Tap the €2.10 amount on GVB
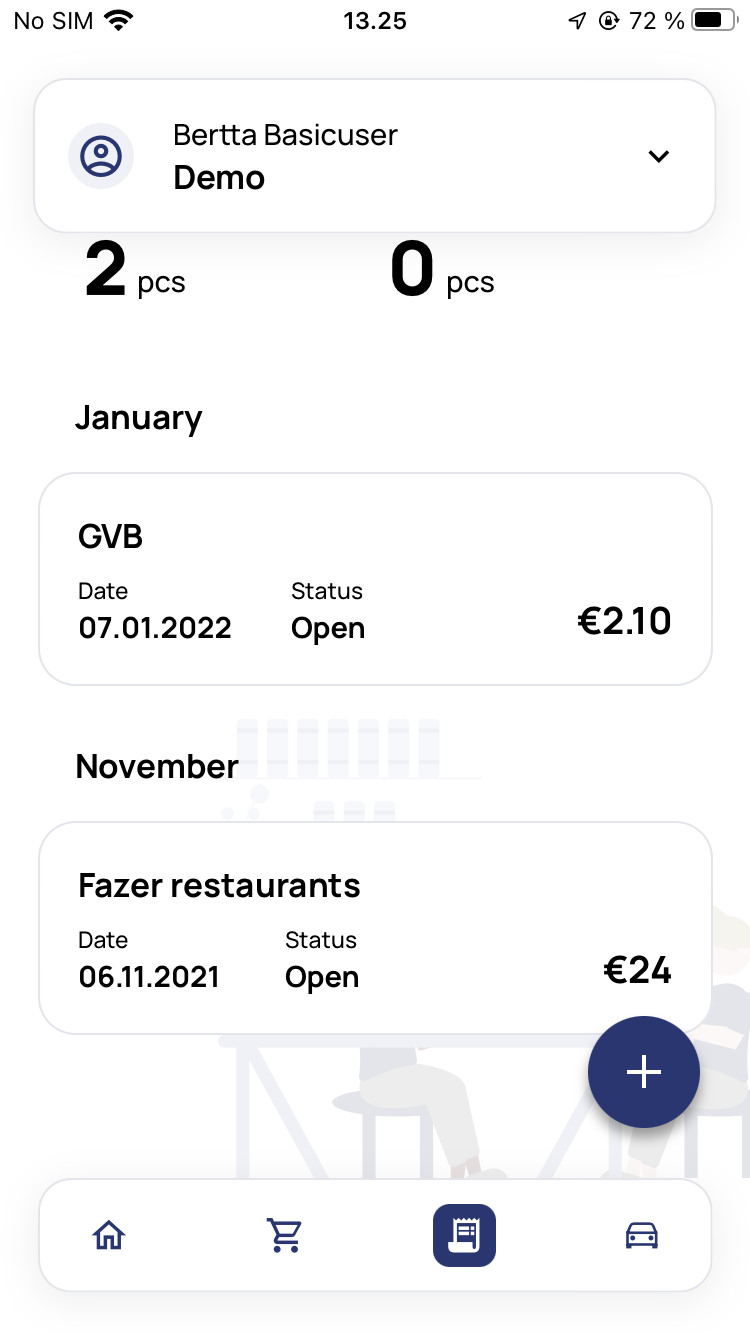The width and height of the screenshot is (750, 1334). point(624,622)
